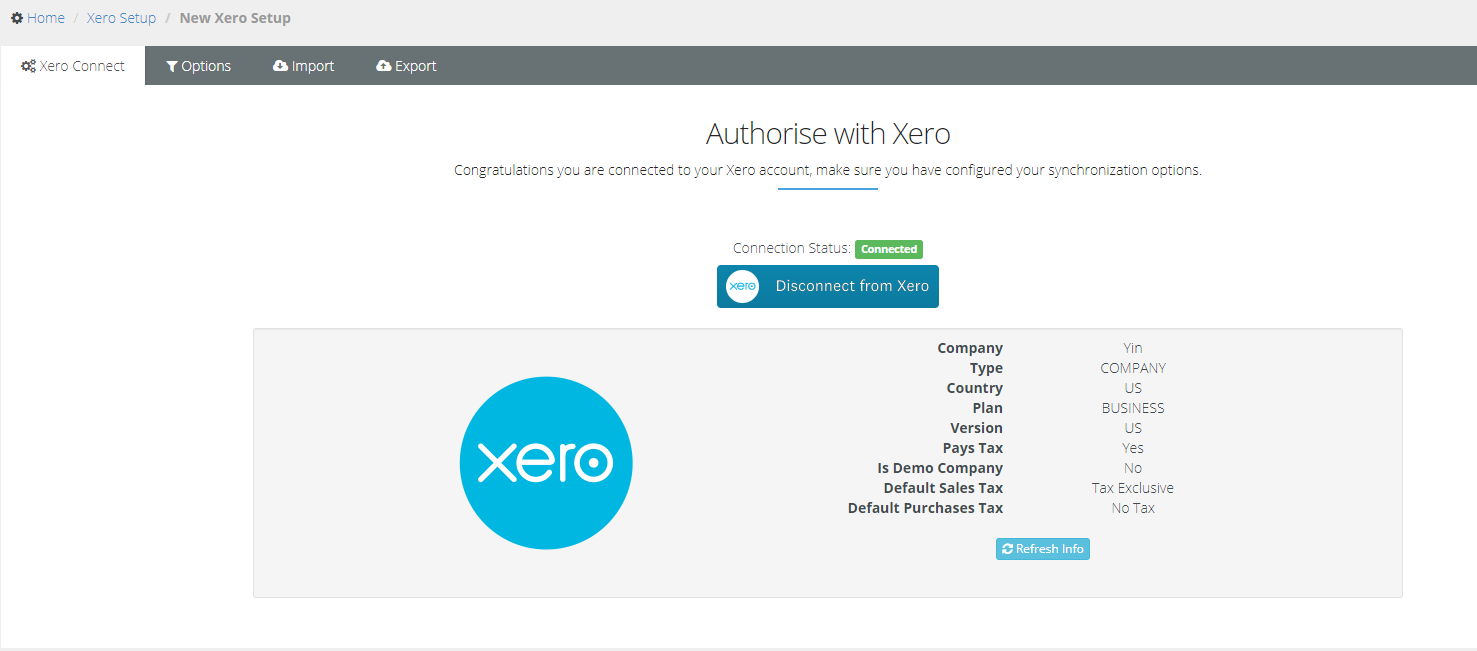Open the Xero Setup breadcrumb link
This screenshot has height=651, width=1477.
pyautogui.click(x=121, y=18)
